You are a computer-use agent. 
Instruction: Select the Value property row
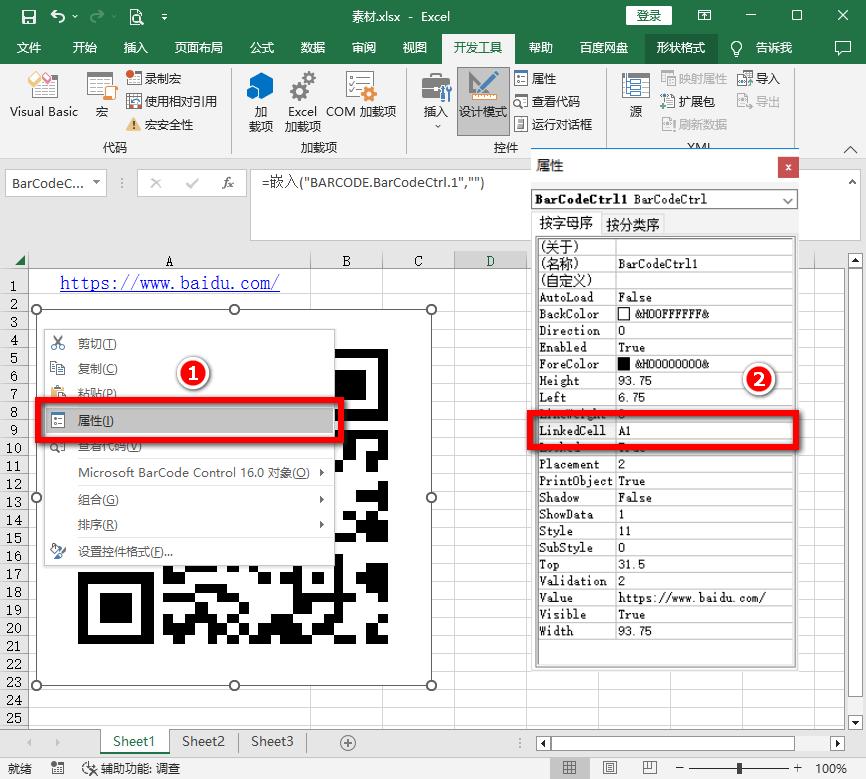666,597
